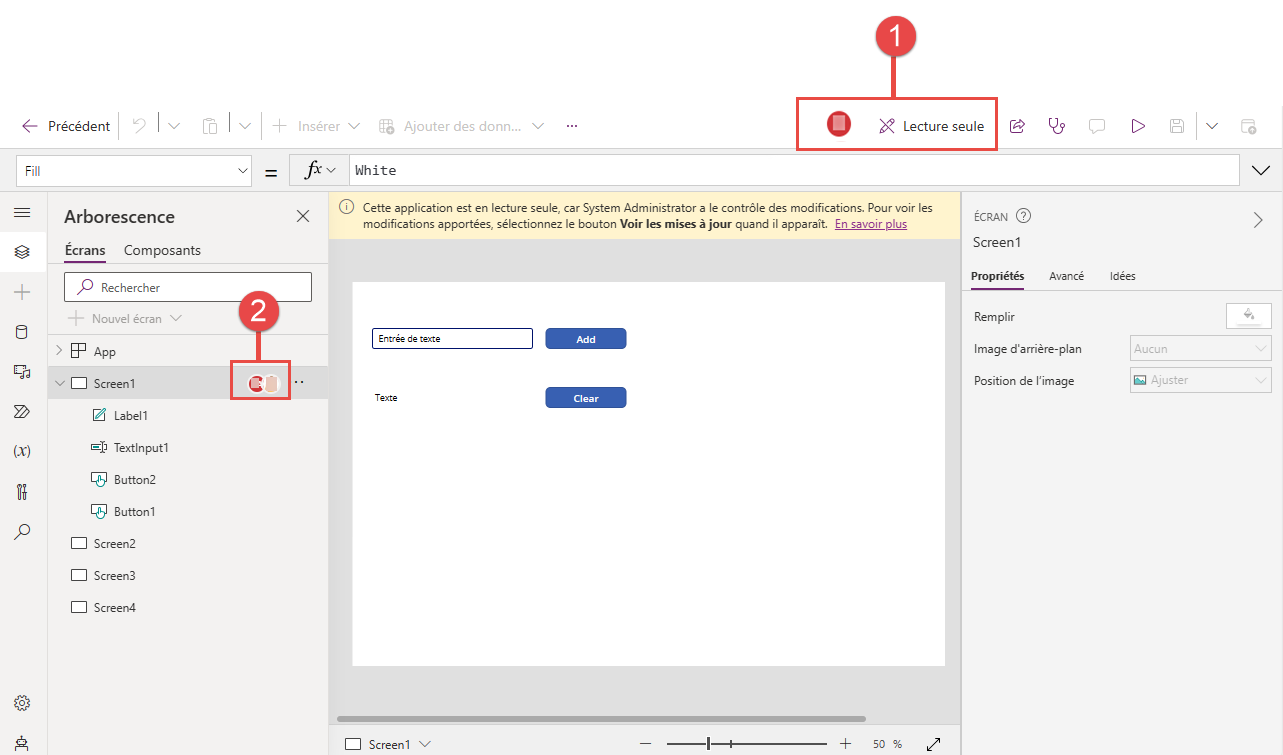Close the Arborescence panel
The image size is (1283, 755).
click(x=303, y=216)
